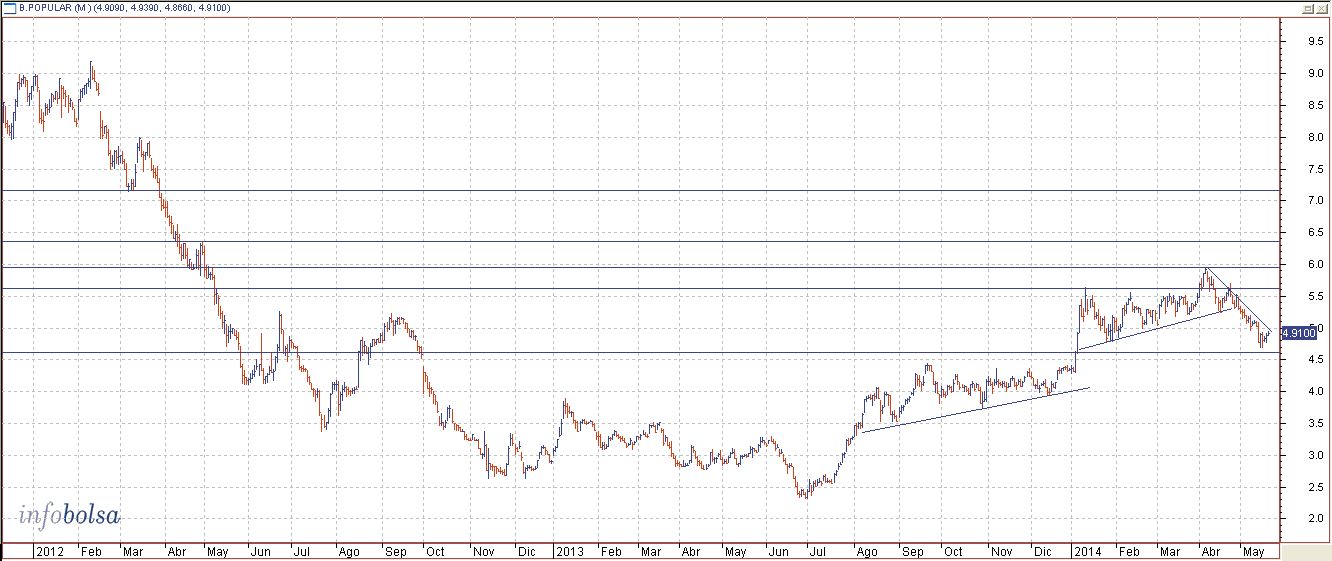Select the horizontal support line near 4.6
Image resolution: width=1332 pixels, height=561 pixels.
[600, 352]
